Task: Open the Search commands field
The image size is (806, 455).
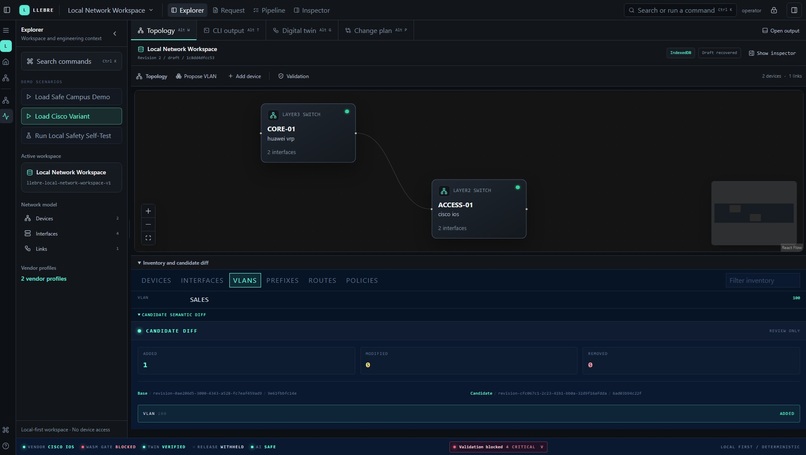Action: pyautogui.click(x=71, y=61)
